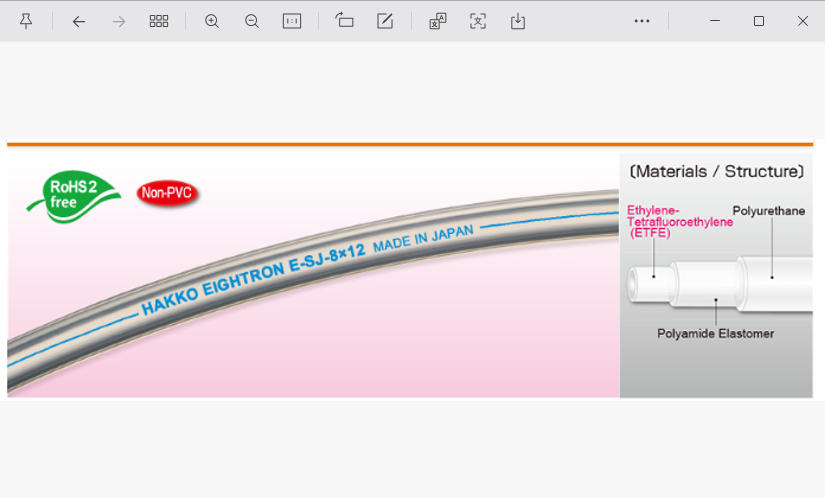825x498 pixels.
Task: Zoom in on the image
Action: pyautogui.click(x=212, y=22)
